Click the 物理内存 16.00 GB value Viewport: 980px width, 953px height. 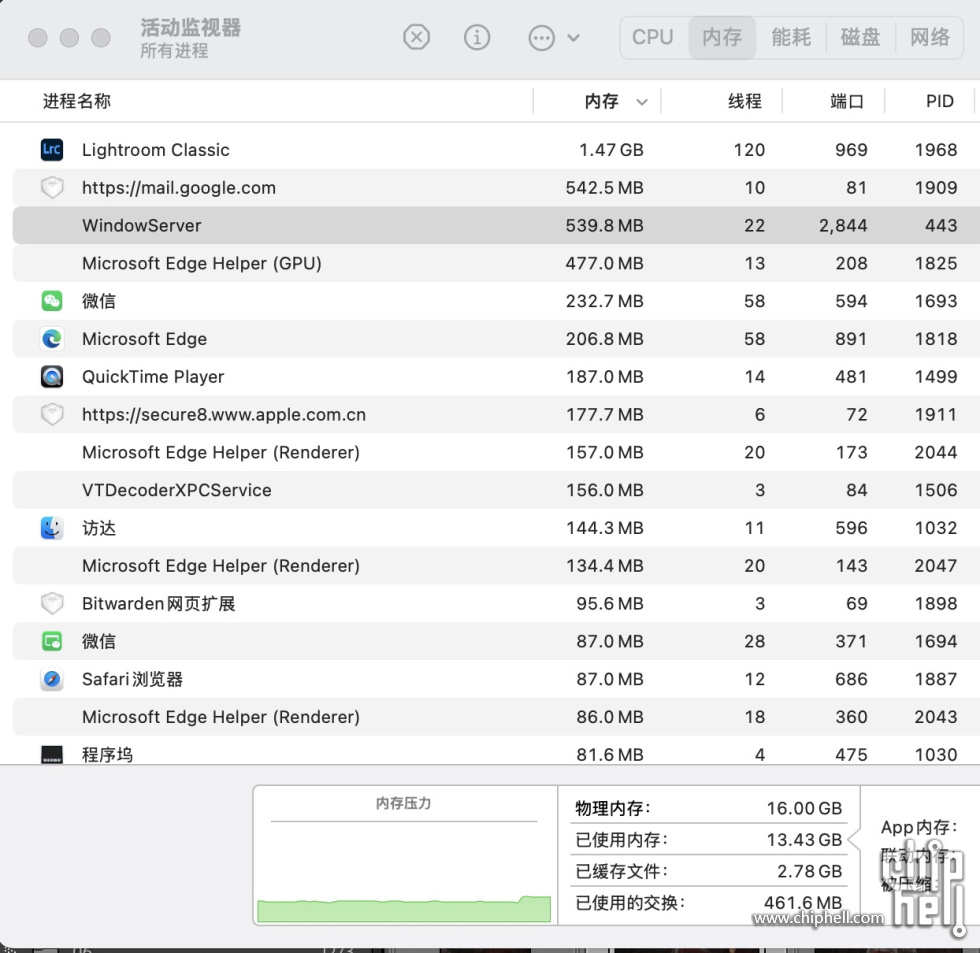tap(804, 808)
